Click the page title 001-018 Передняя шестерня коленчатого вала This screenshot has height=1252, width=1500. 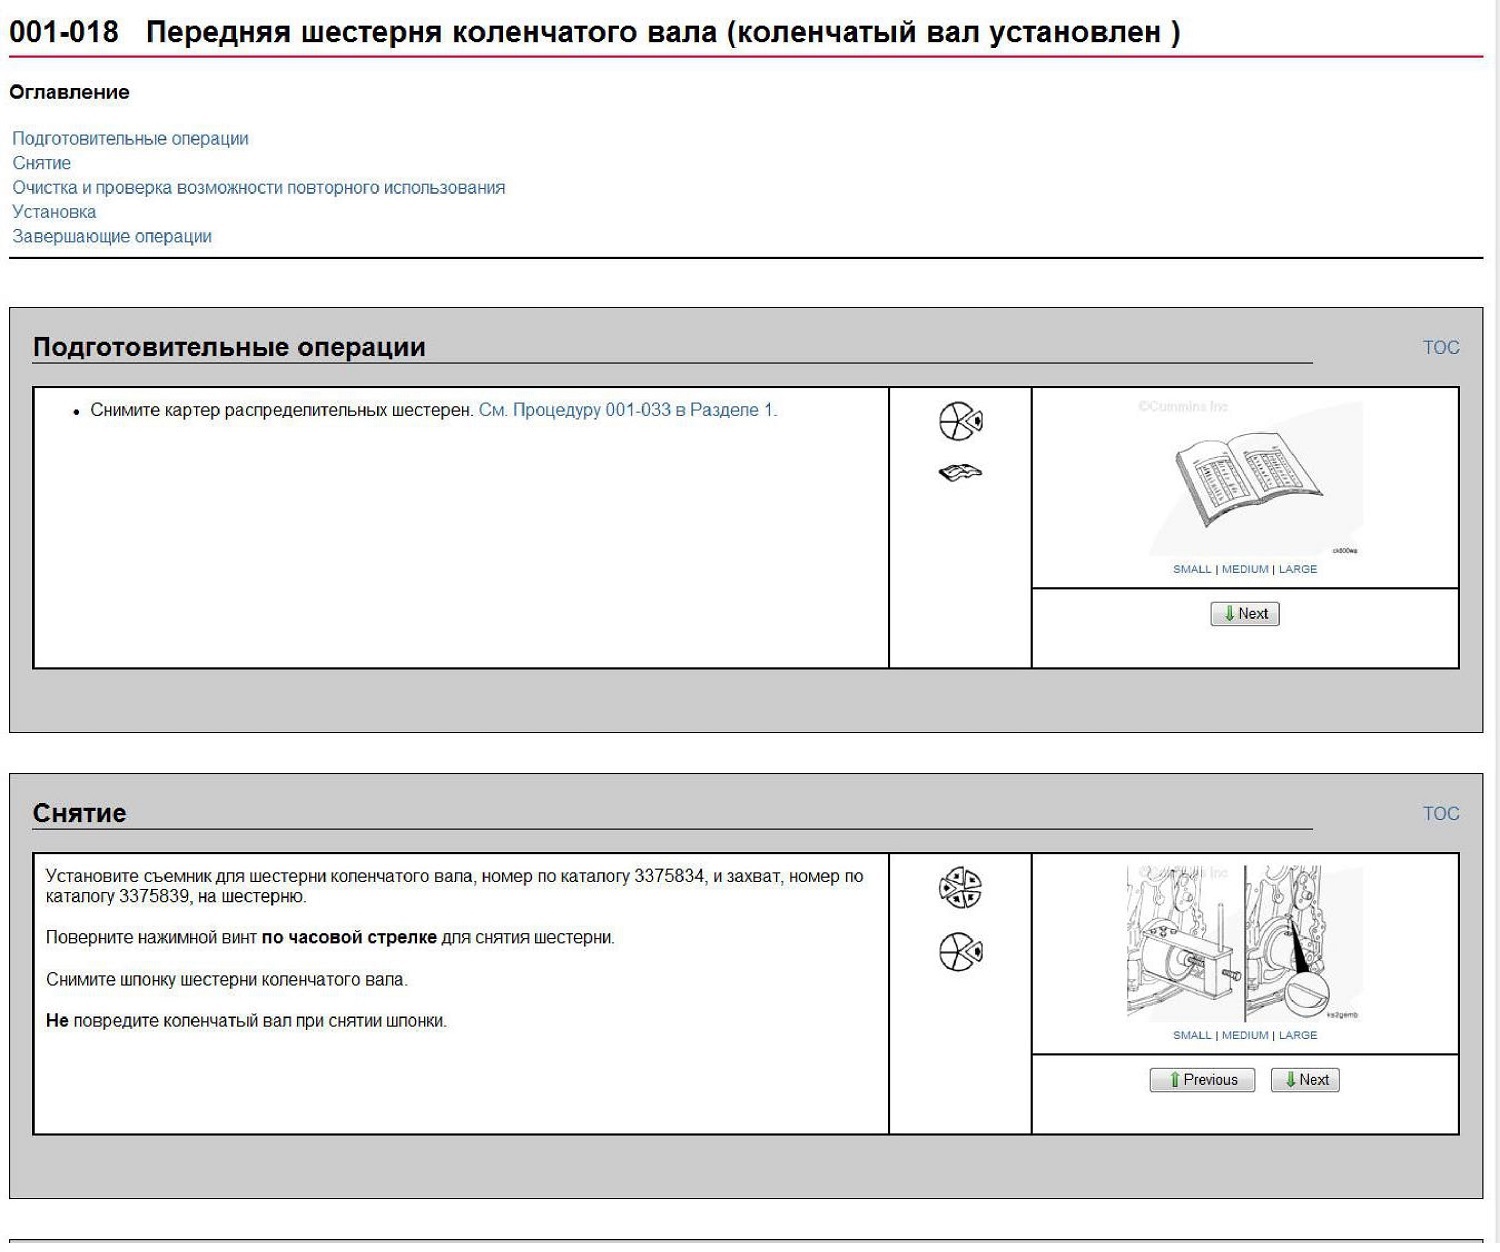point(594,32)
